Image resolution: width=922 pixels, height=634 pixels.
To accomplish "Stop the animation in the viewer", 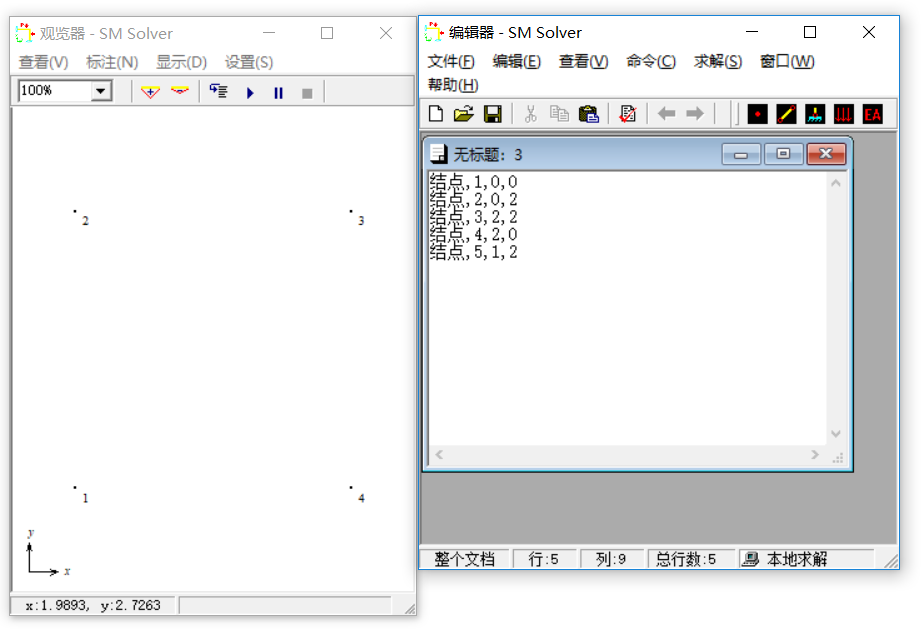I will click(x=307, y=93).
